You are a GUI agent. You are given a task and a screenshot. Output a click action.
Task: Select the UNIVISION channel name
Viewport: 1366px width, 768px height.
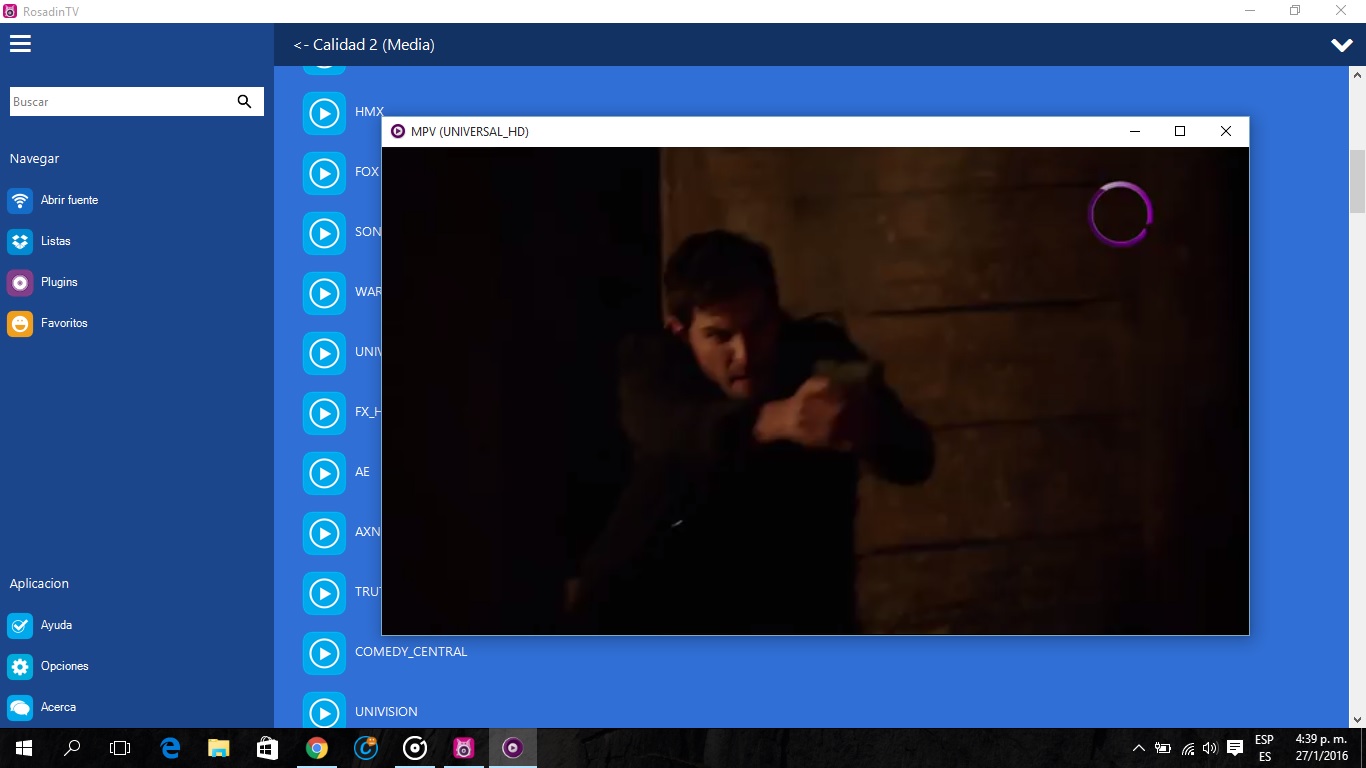386,712
